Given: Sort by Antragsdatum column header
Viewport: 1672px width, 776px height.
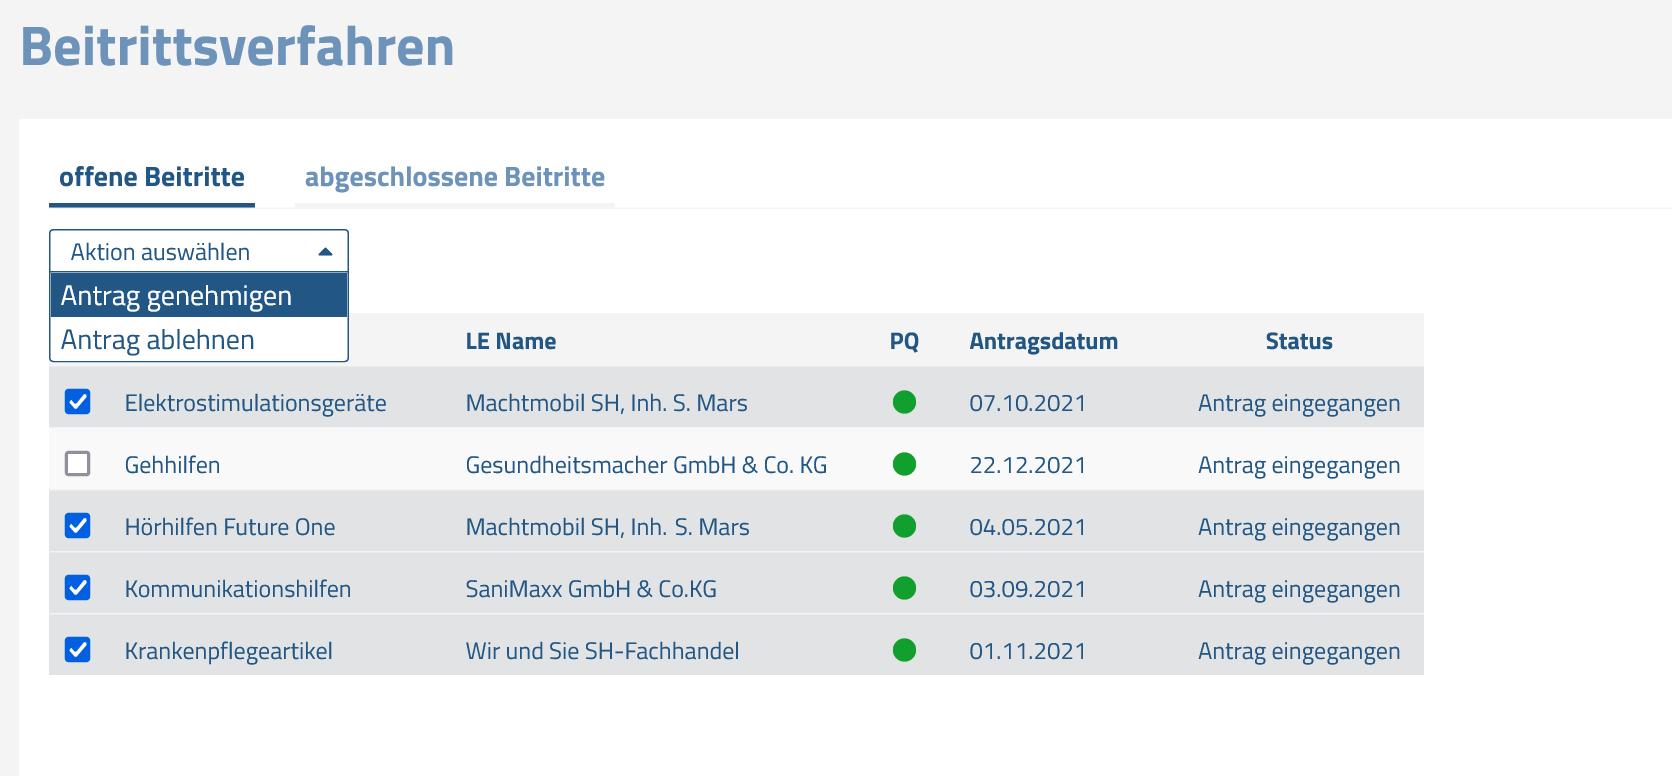Looking at the screenshot, I should pos(1044,341).
